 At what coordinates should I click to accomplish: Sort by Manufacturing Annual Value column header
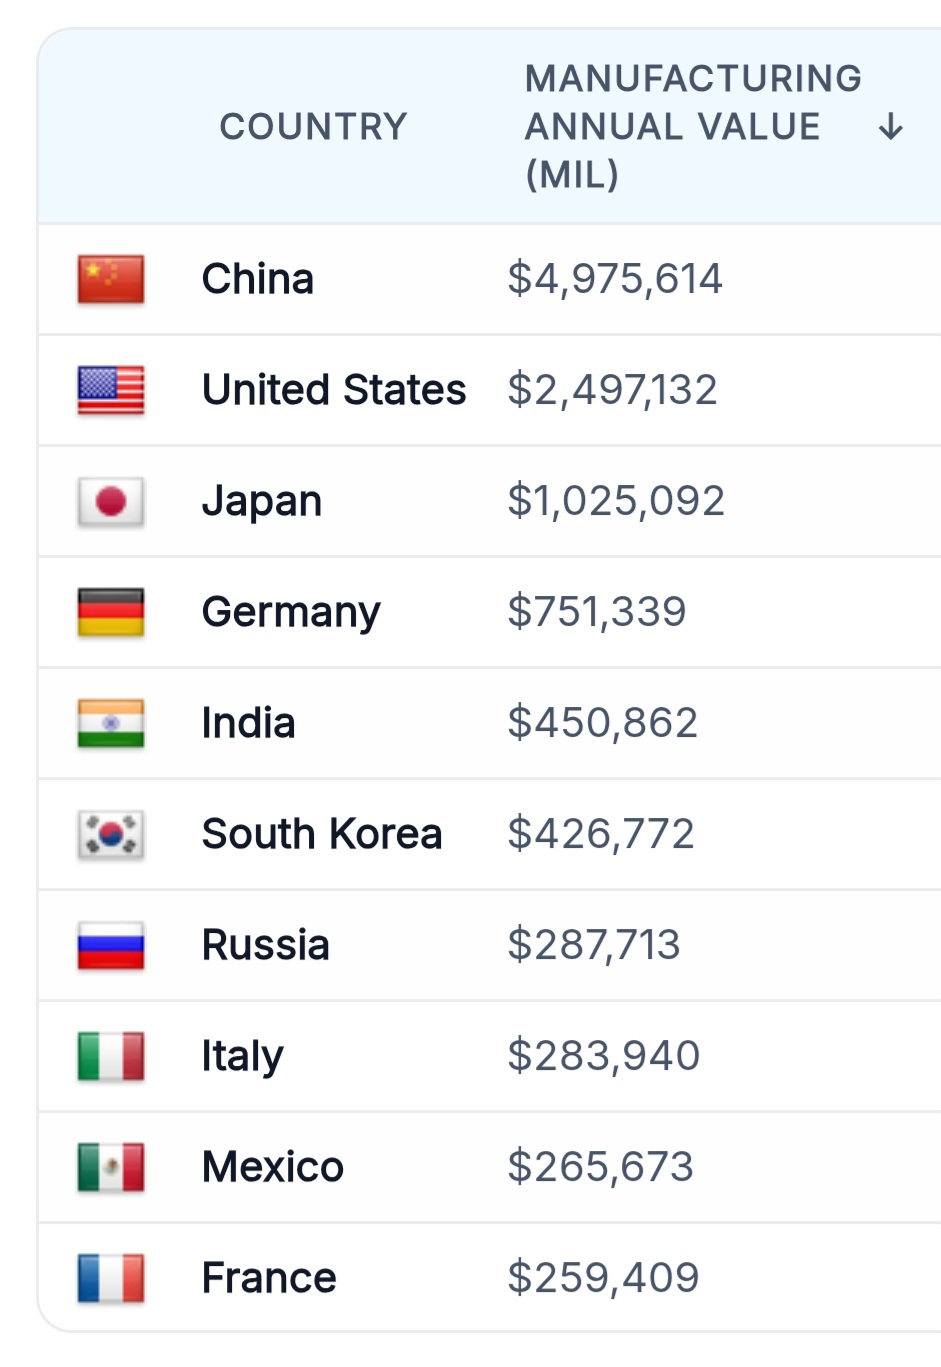[692, 127]
